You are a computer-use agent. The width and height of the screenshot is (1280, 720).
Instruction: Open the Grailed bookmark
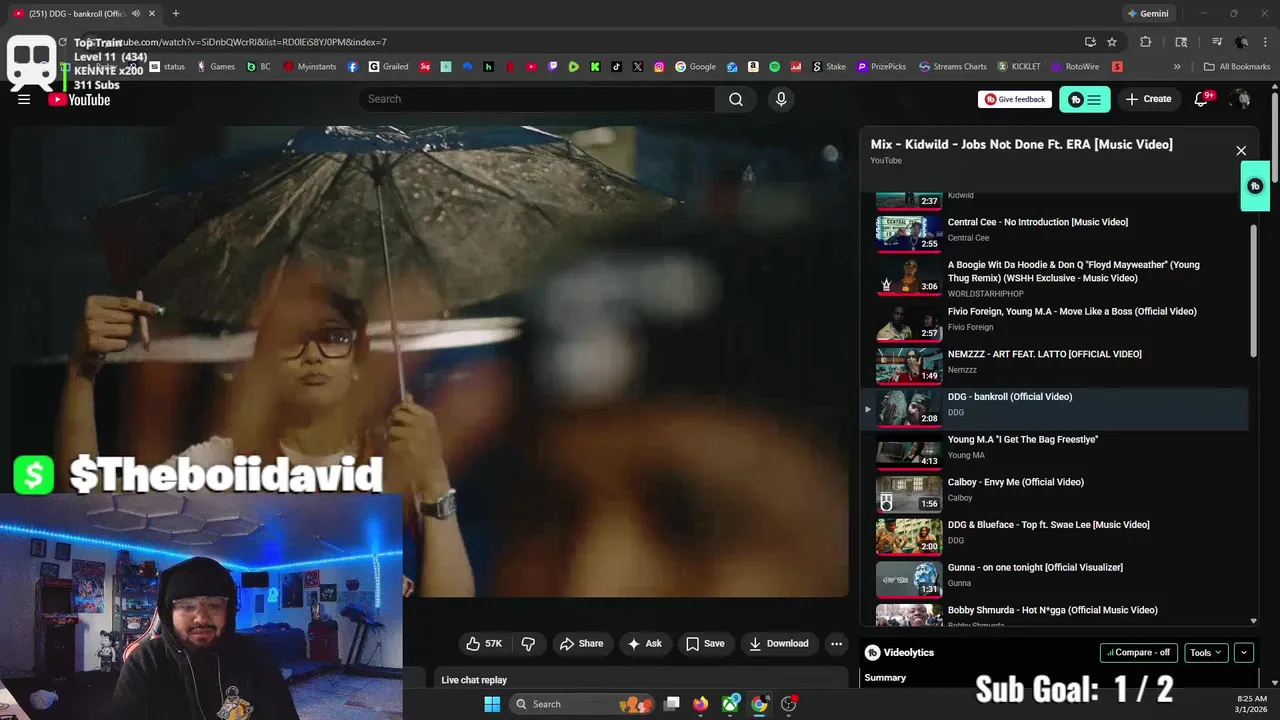[x=388, y=67]
